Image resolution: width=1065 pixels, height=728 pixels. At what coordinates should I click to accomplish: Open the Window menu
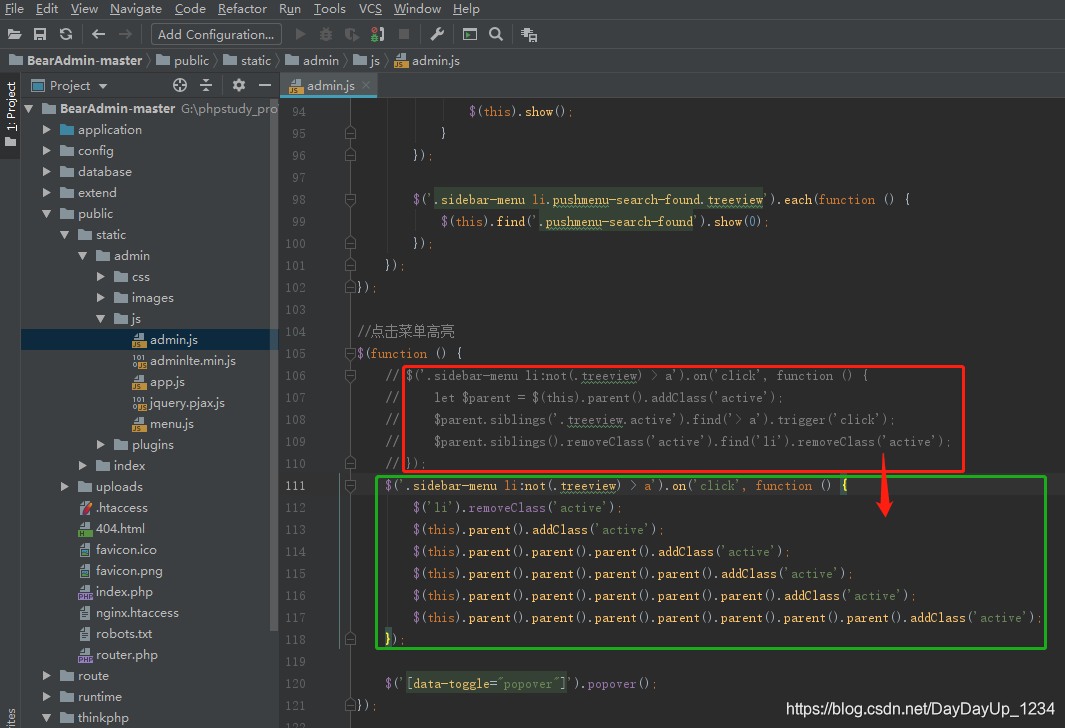(417, 9)
